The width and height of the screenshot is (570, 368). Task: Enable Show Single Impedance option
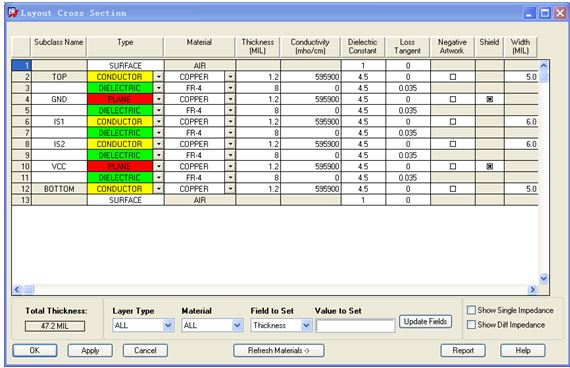click(x=471, y=310)
